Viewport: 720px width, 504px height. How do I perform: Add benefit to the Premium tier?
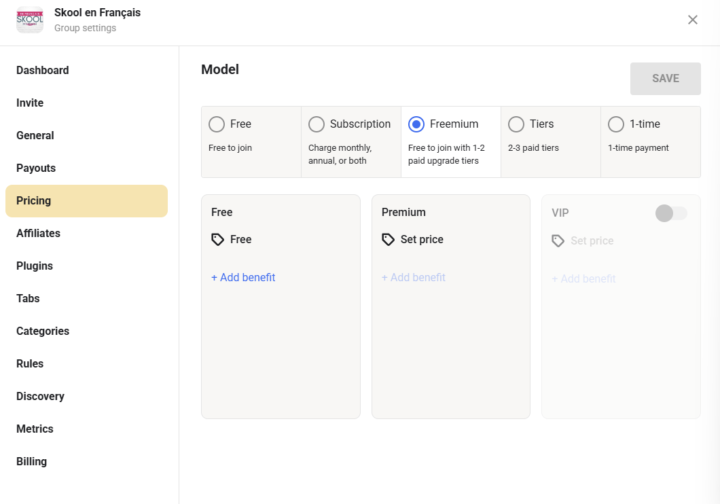(x=413, y=277)
